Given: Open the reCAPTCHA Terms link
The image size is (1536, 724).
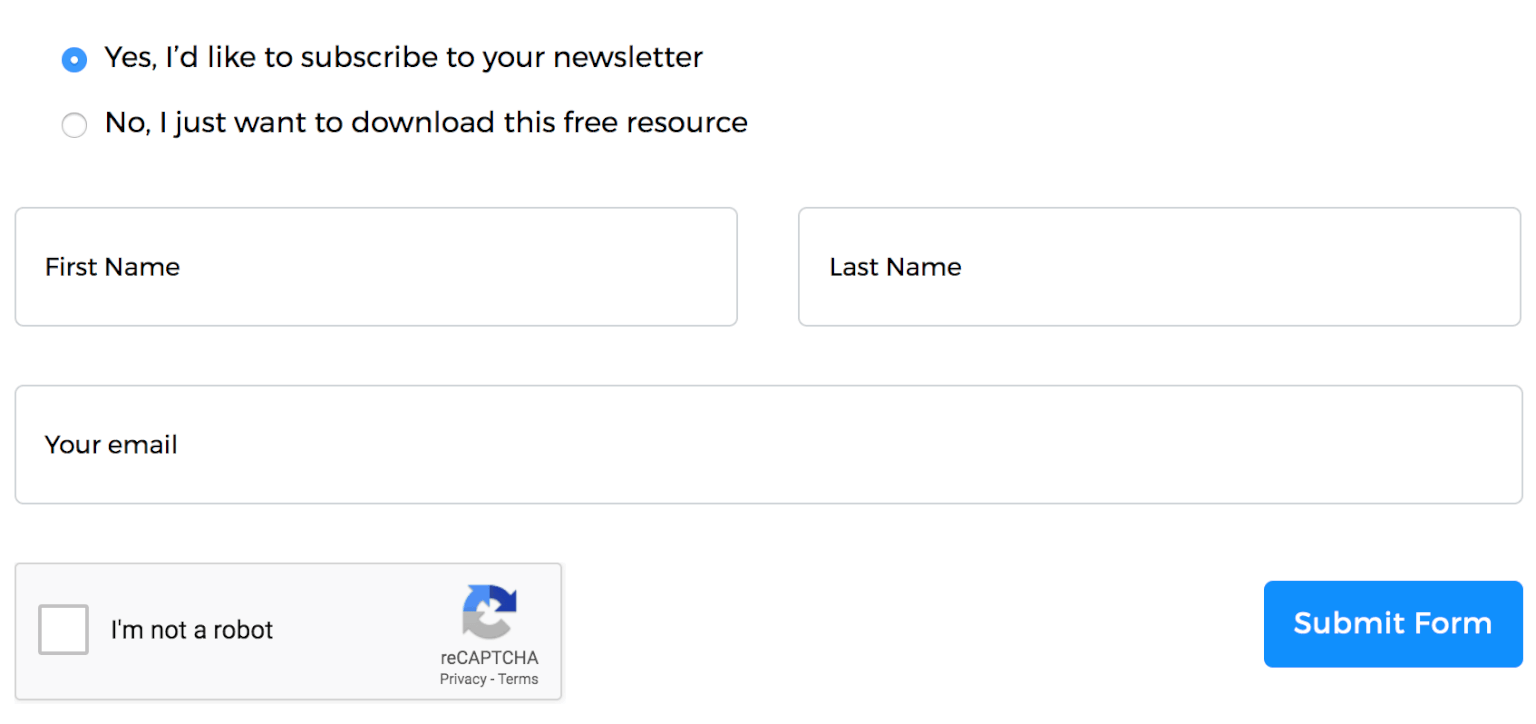Looking at the screenshot, I should [x=518, y=679].
